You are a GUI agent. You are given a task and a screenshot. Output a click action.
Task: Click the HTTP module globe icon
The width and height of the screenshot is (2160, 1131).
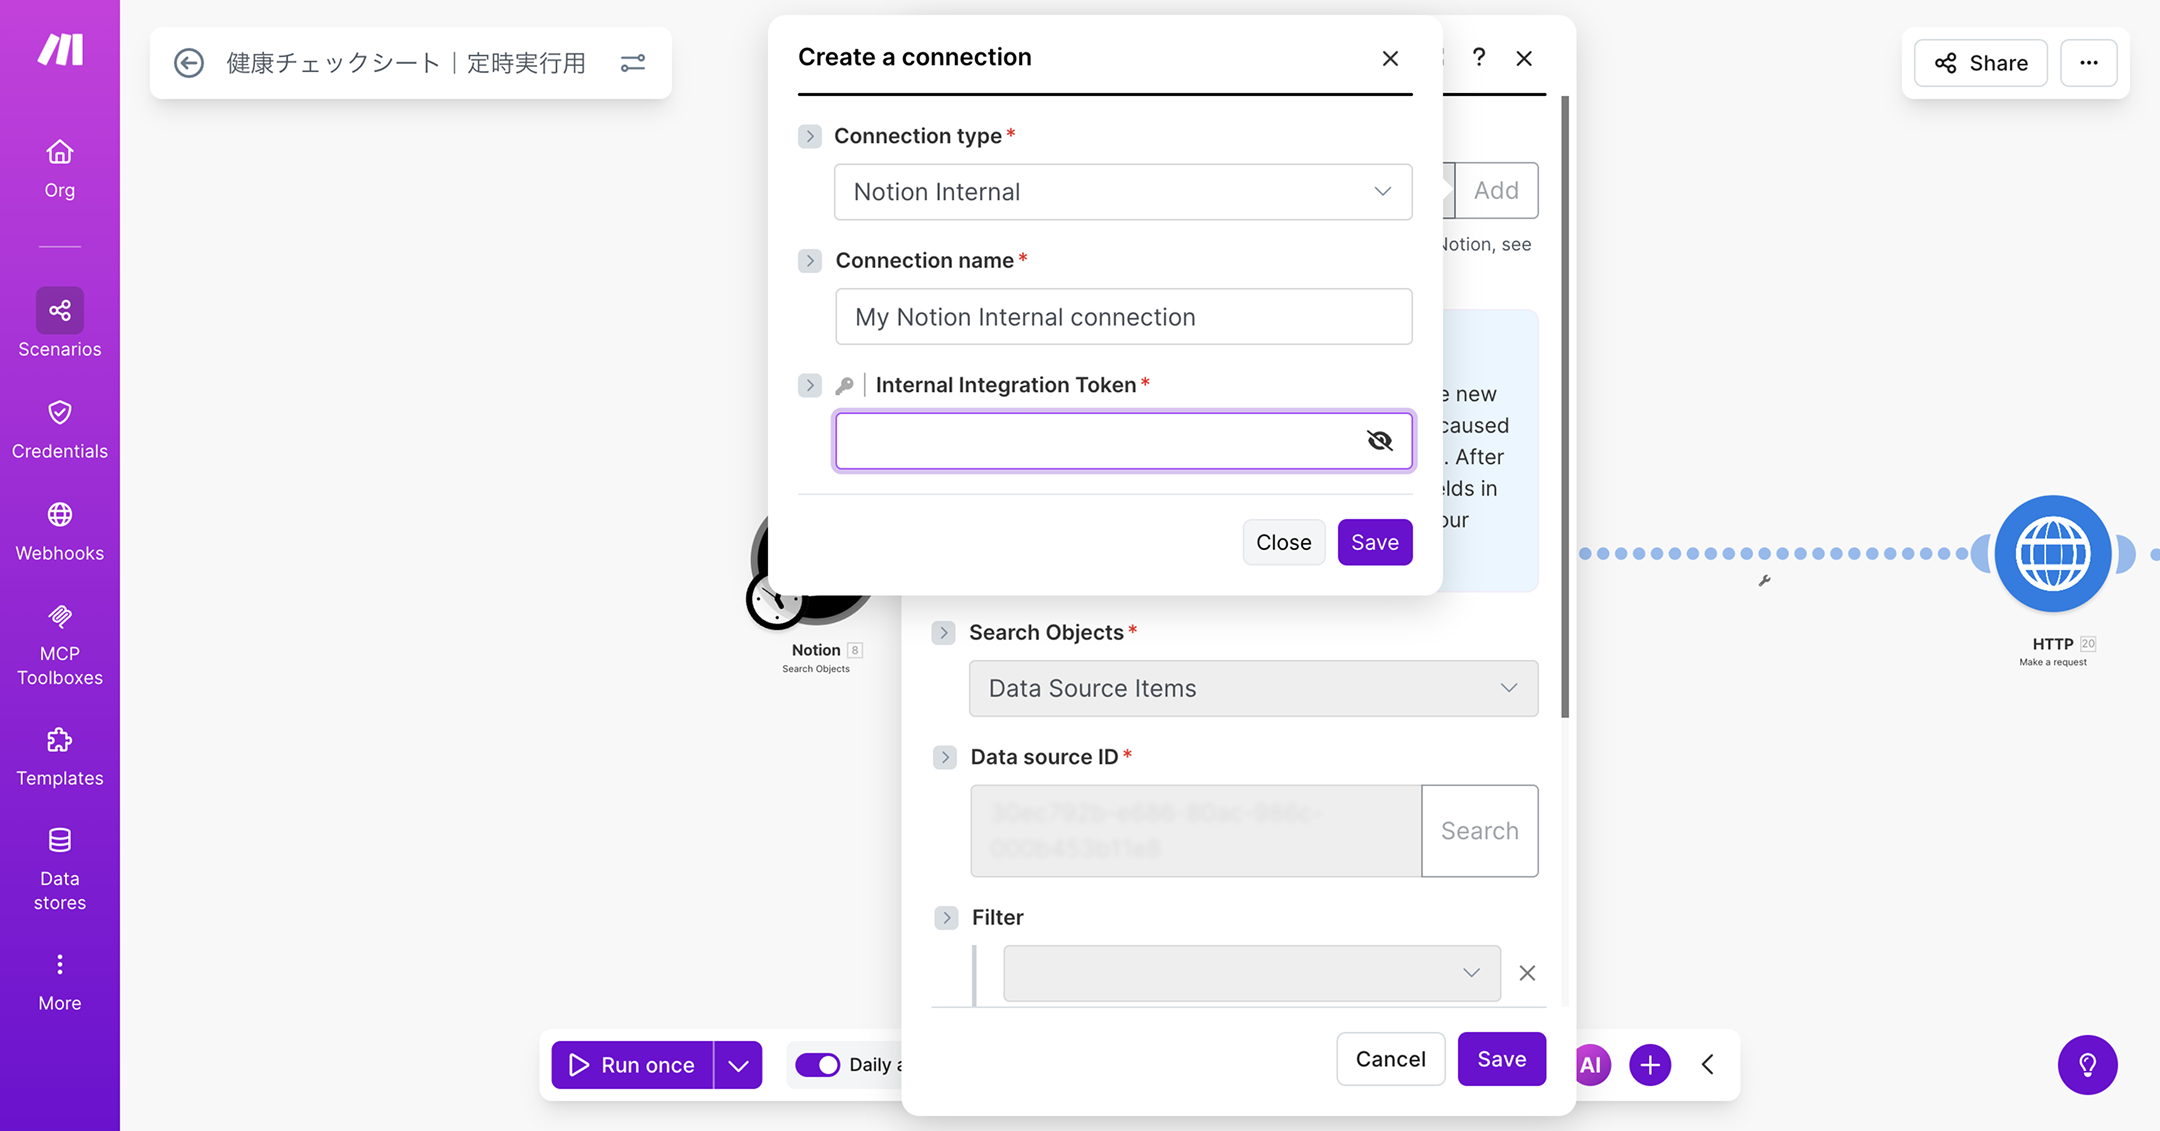point(2052,553)
